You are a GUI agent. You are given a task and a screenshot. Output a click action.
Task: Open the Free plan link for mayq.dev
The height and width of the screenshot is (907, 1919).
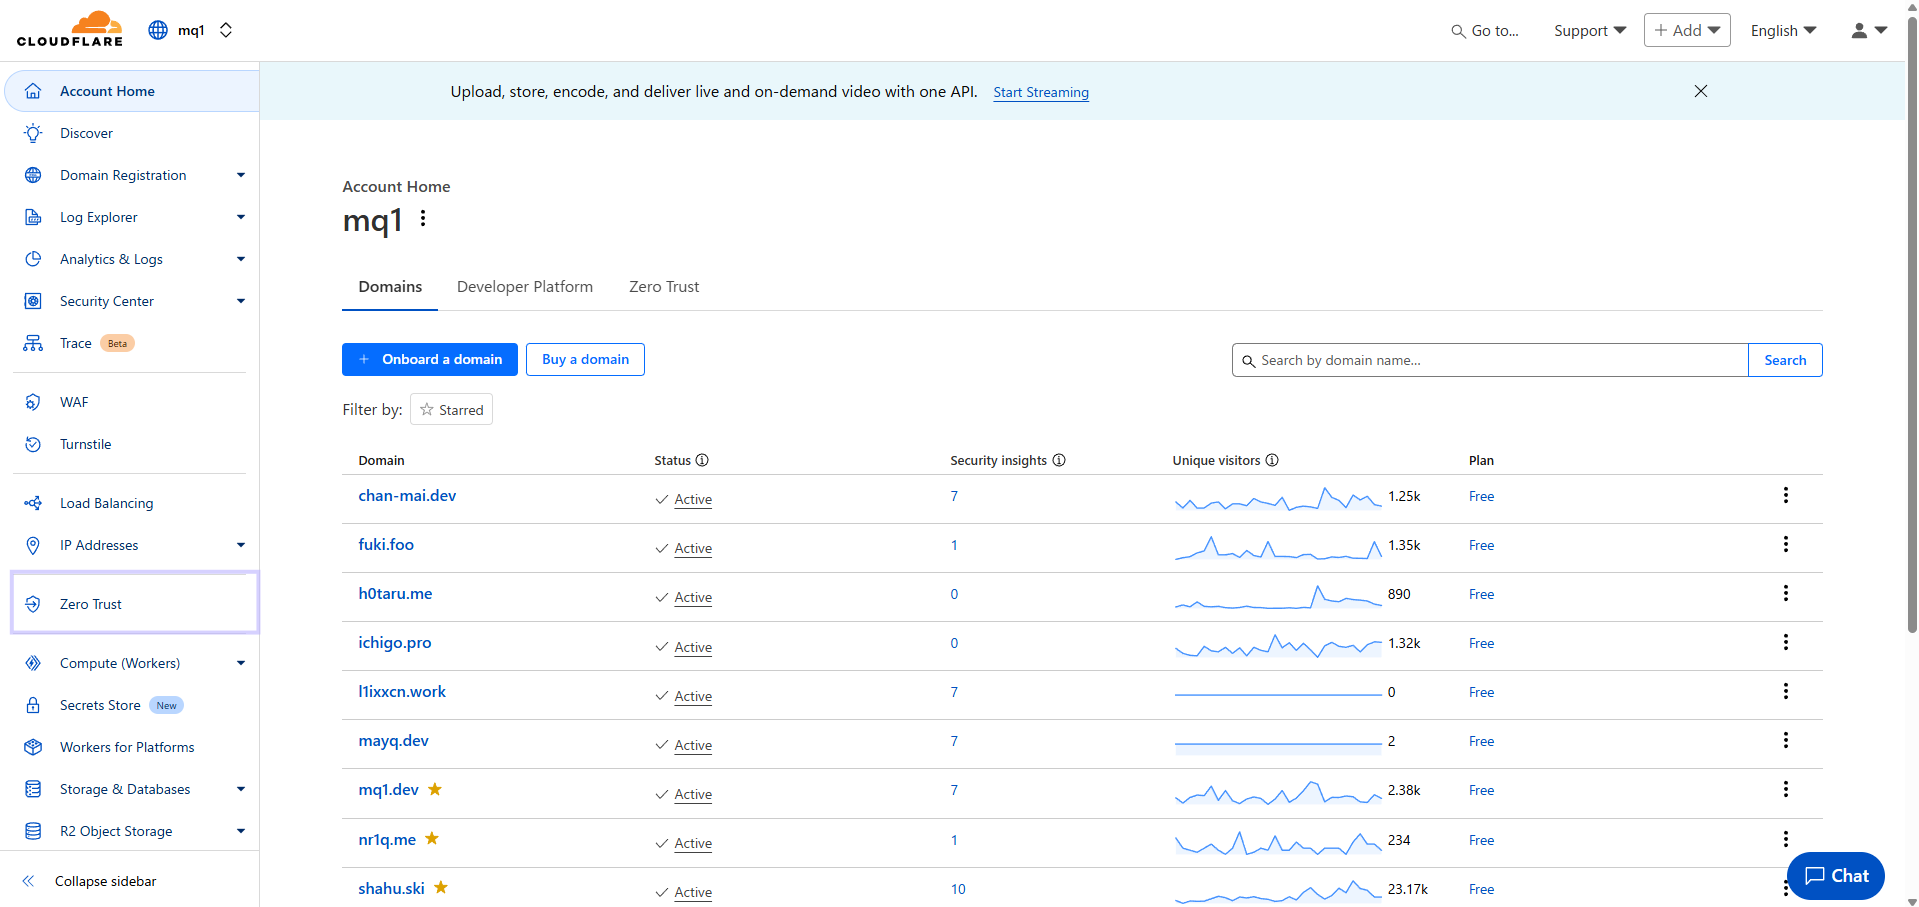1481,741
